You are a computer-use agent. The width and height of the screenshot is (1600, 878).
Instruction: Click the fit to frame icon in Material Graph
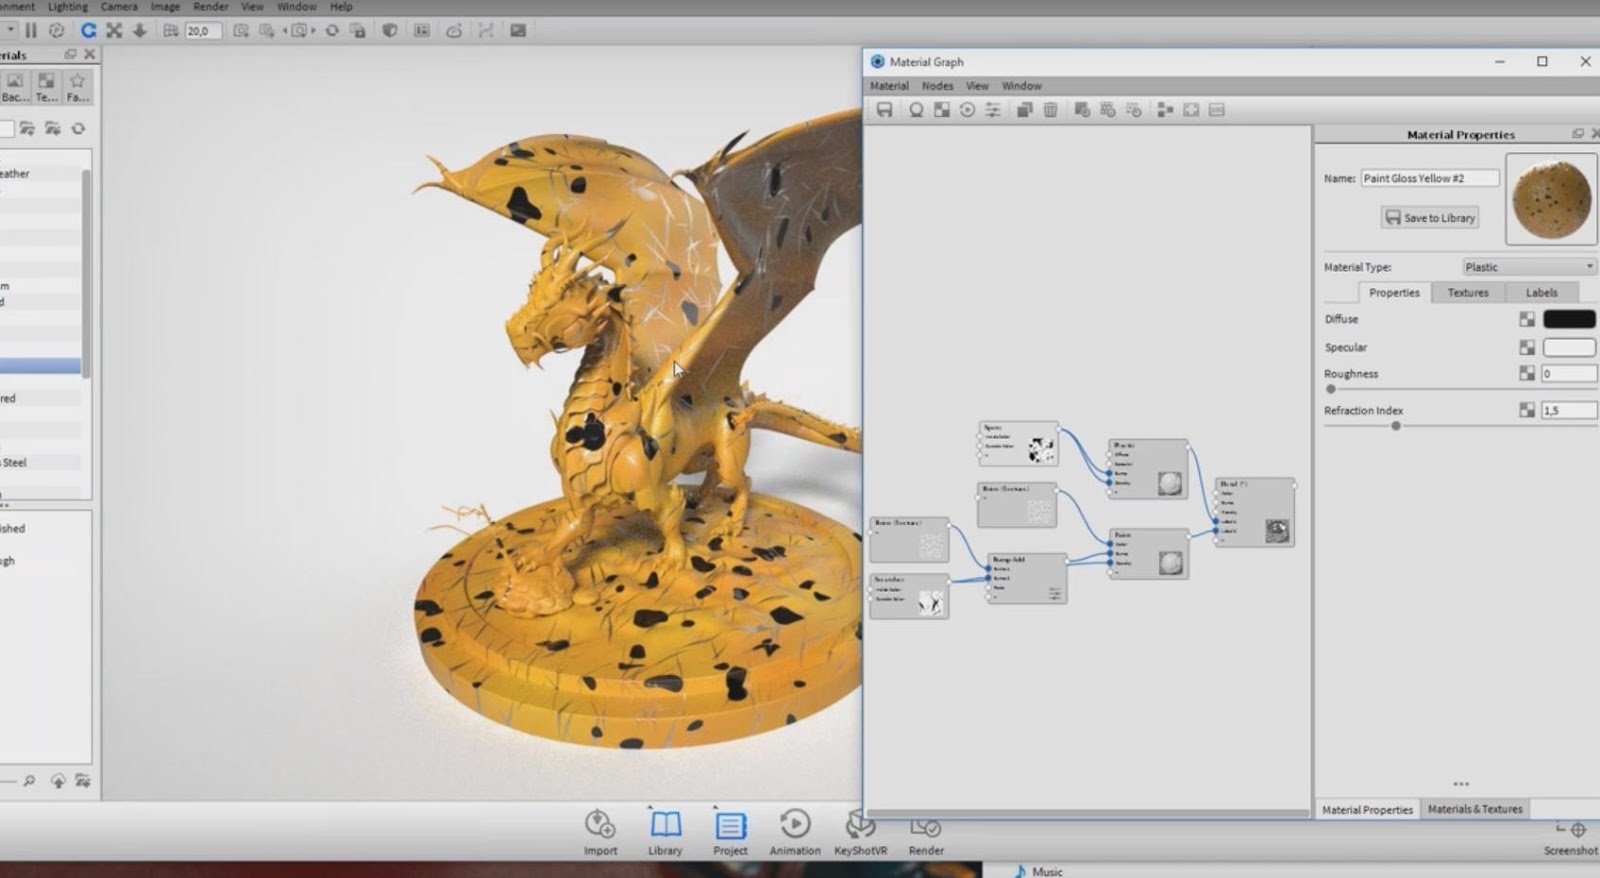1191,110
